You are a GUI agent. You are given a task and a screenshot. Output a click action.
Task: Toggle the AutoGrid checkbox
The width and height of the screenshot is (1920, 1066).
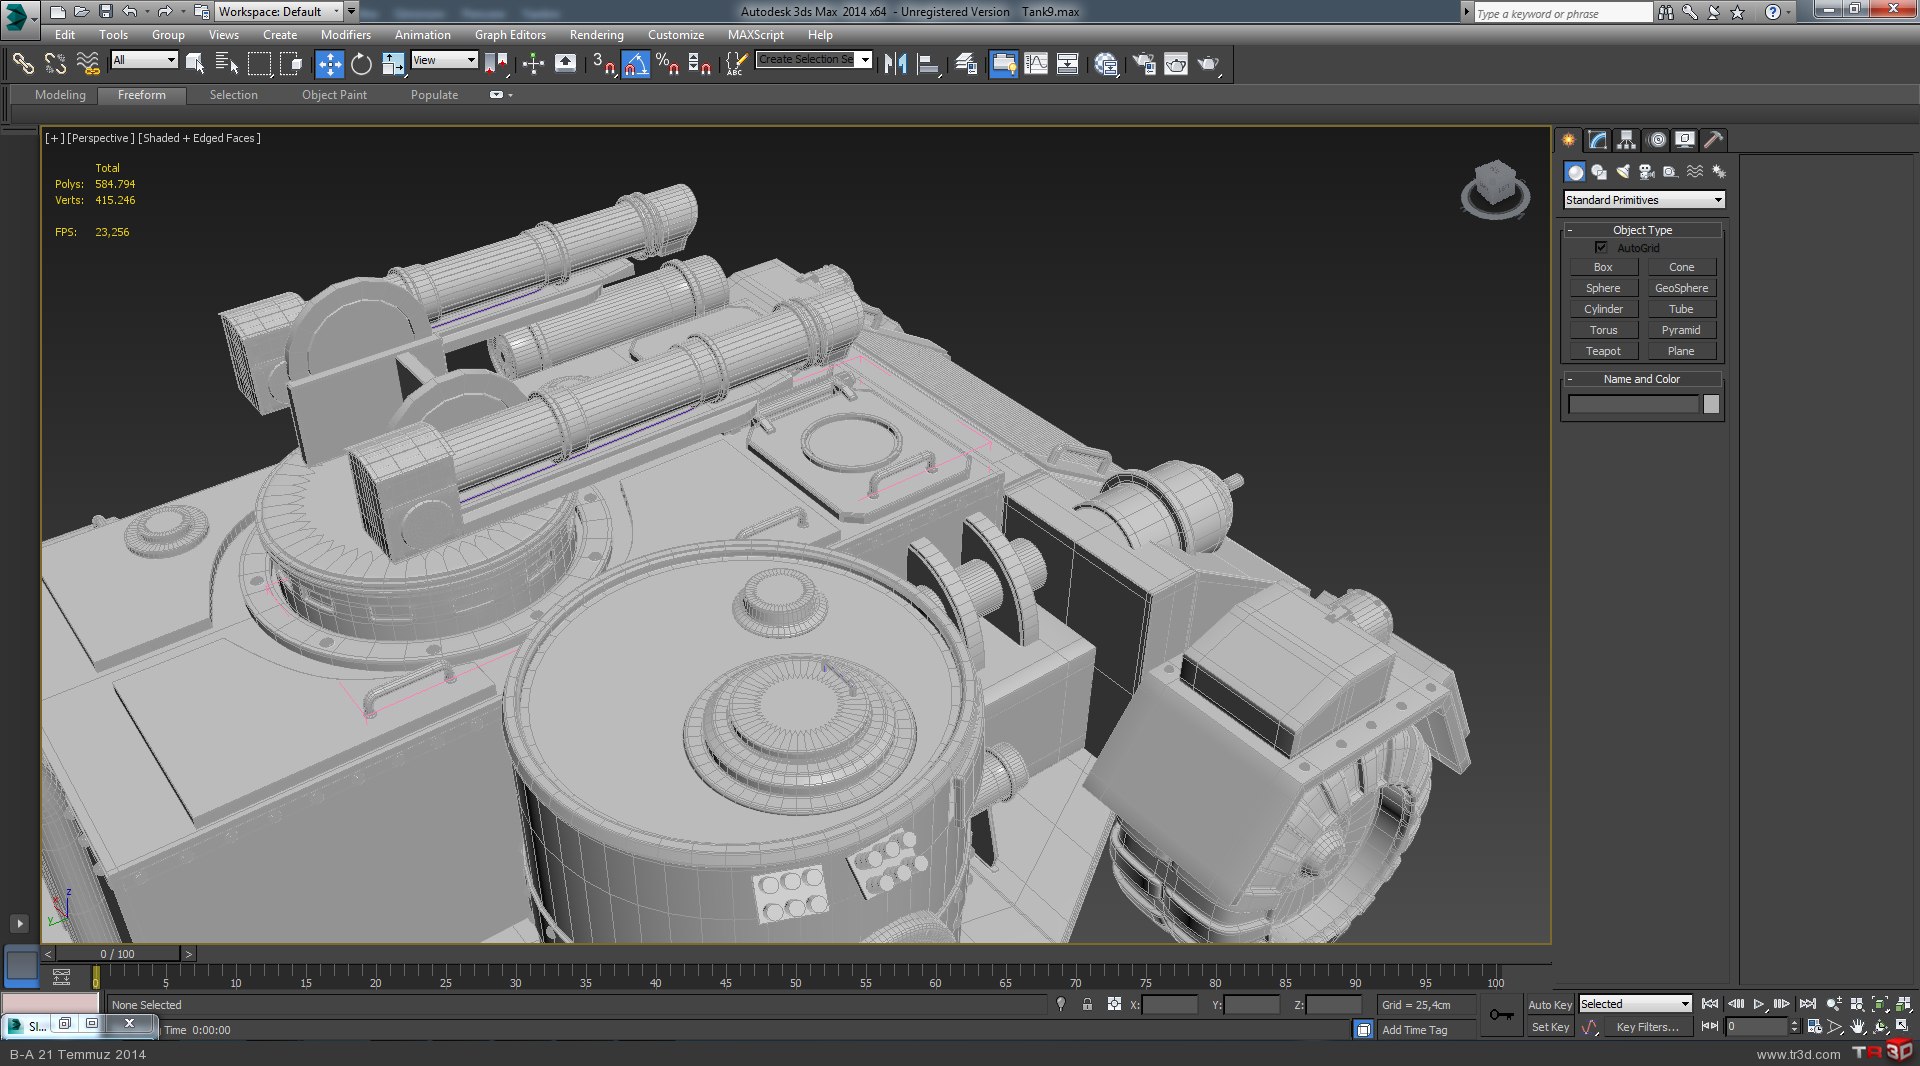coord(1601,247)
